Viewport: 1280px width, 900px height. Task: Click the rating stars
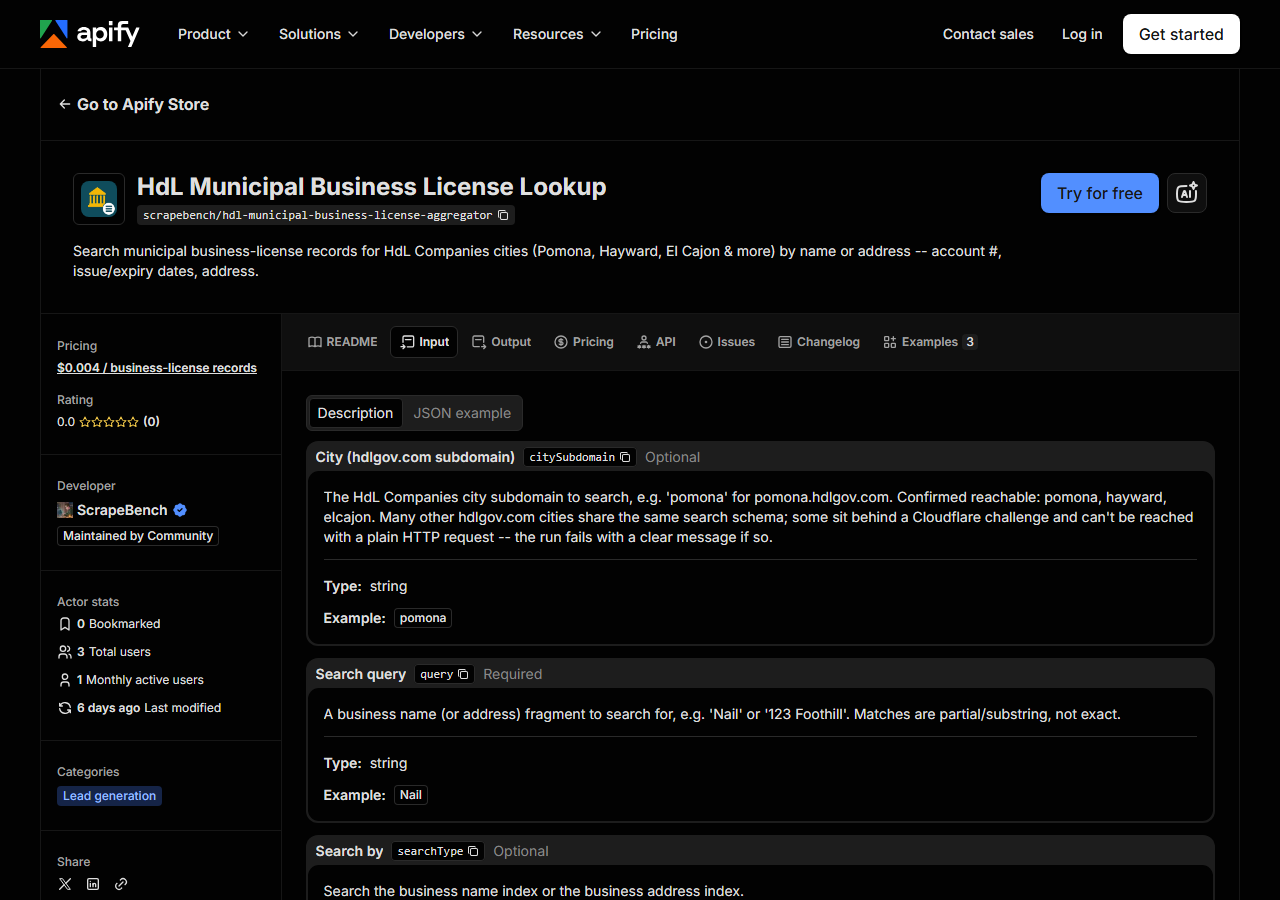(109, 422)
